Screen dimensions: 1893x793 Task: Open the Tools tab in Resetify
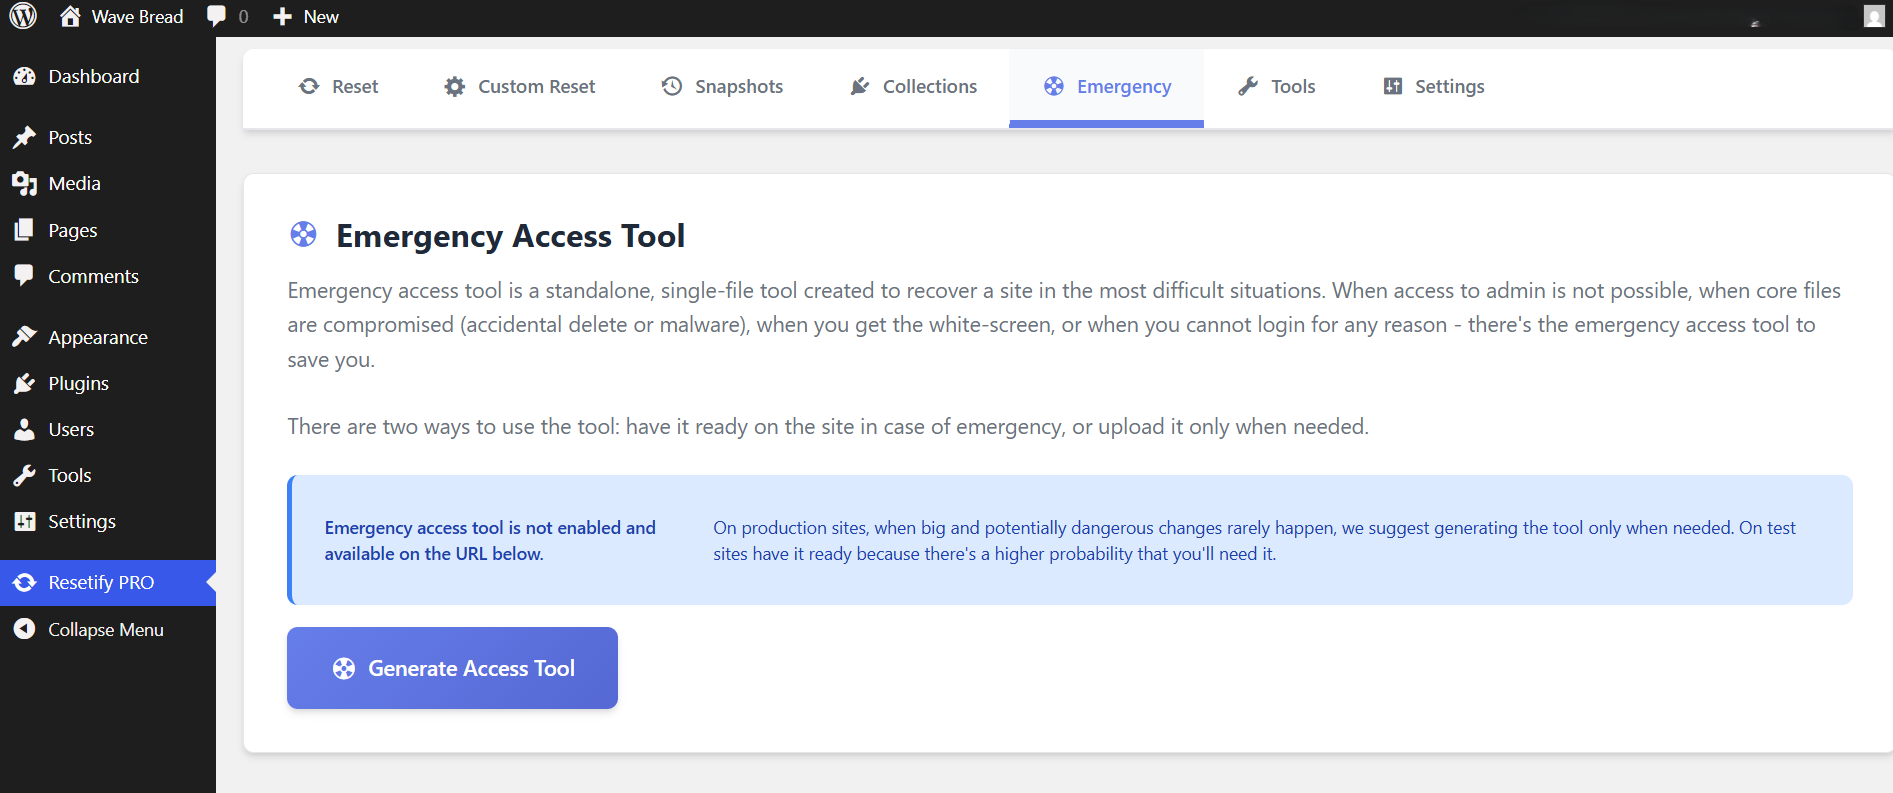point(1276,87)
